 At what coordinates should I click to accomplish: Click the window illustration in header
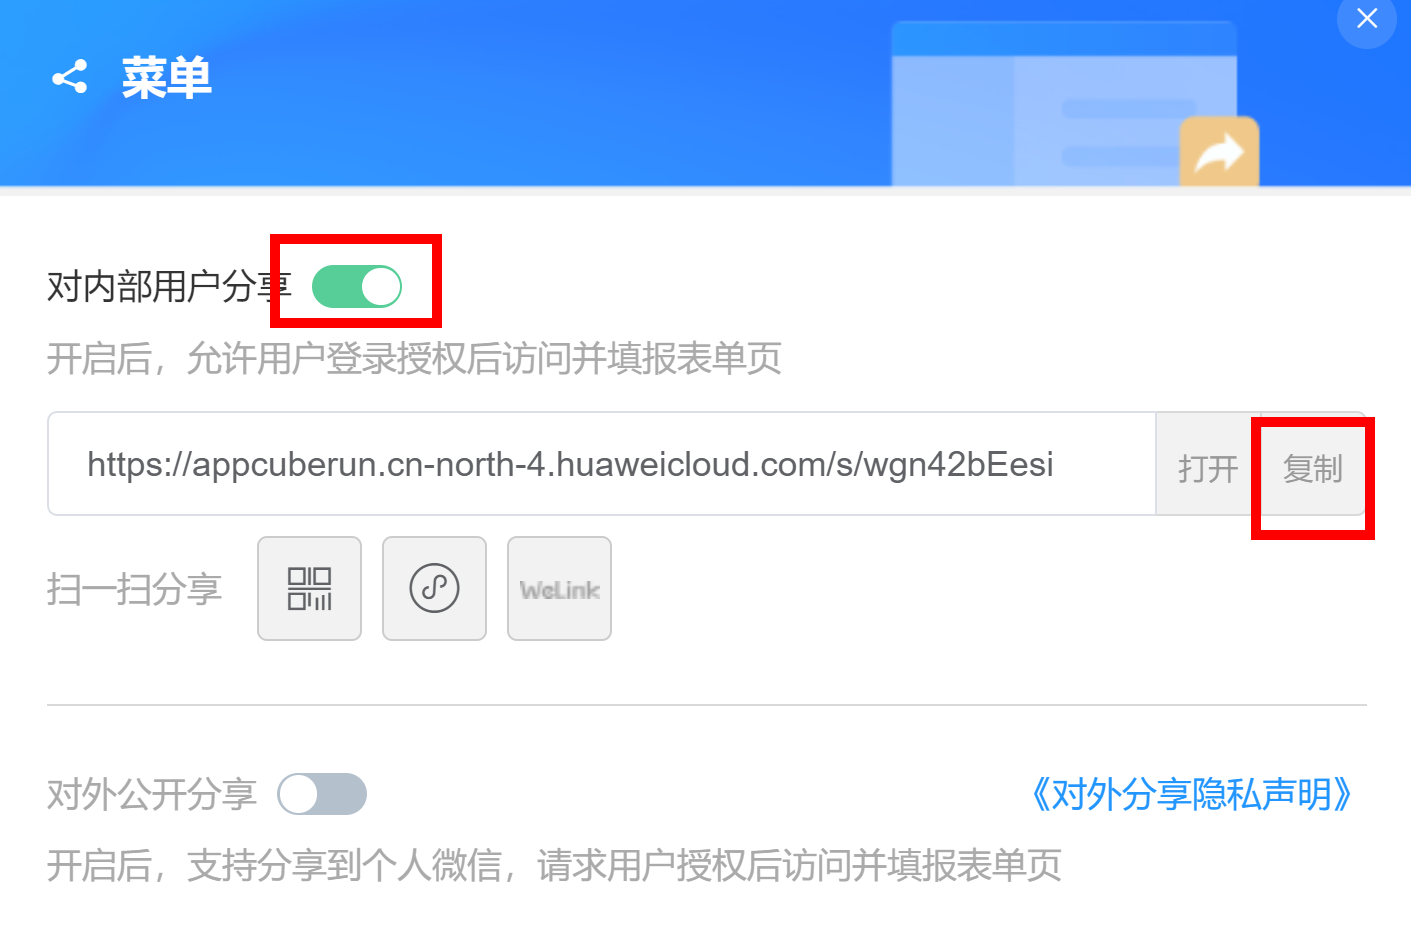[1064, 104]
